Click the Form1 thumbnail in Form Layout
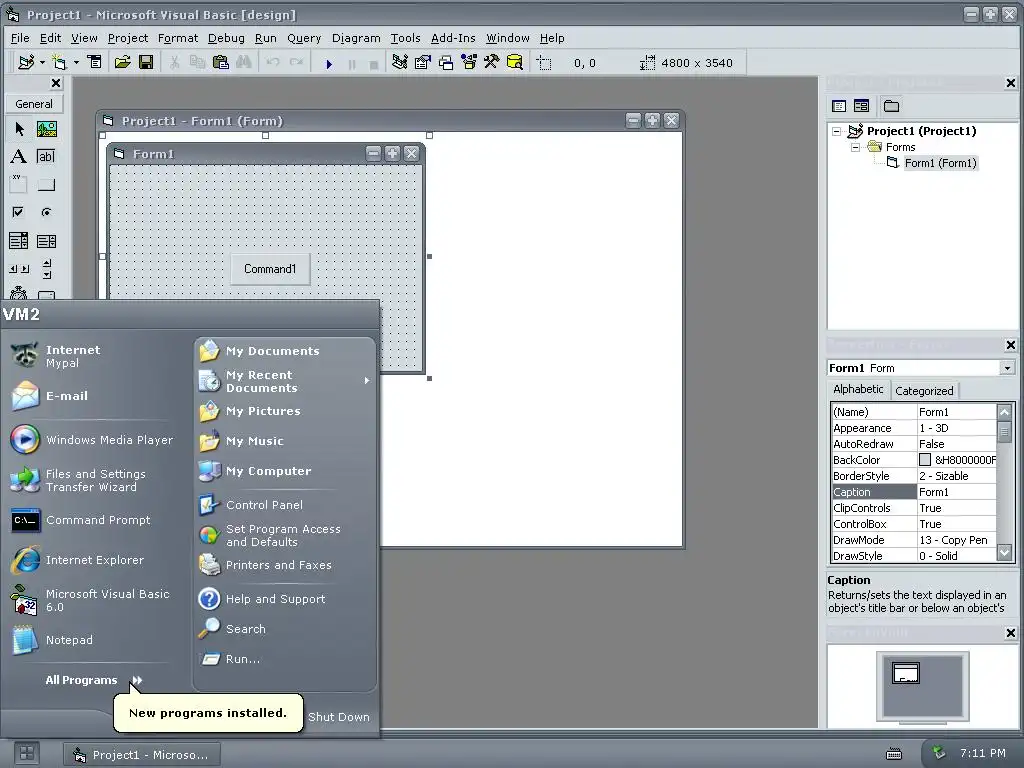Image resolution: width=1024 pixels, height=768 pixels. click(906, 673)
